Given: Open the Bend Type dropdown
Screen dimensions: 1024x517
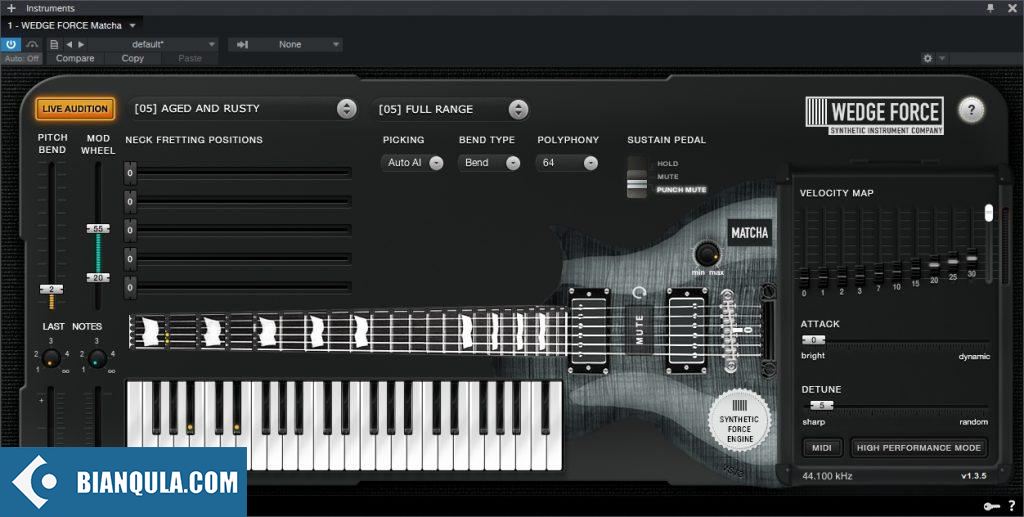Looking at the screenshot, I should (x=489, y=163).
